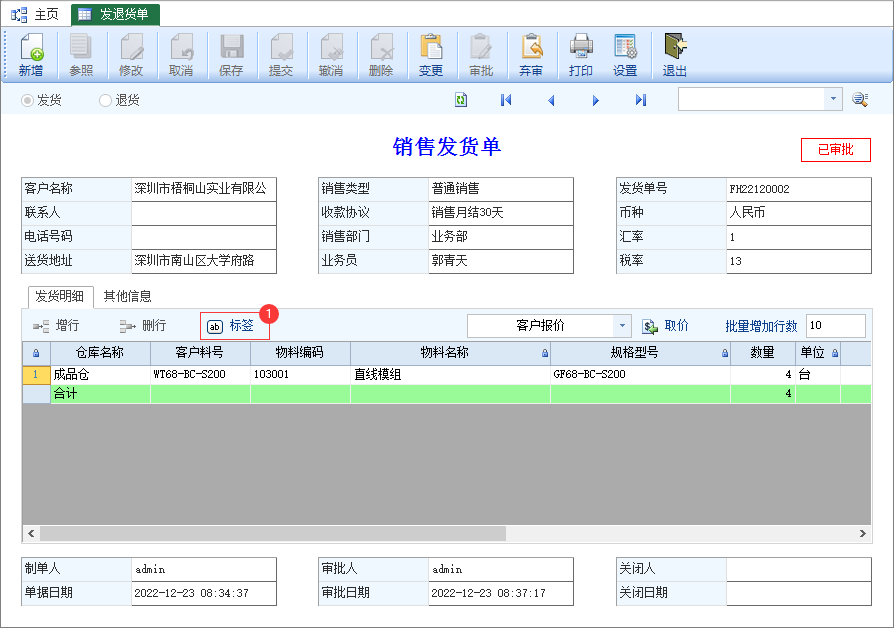Click the green refresh document icon
The width and height of the screenshot is (894, 628).
461,100
